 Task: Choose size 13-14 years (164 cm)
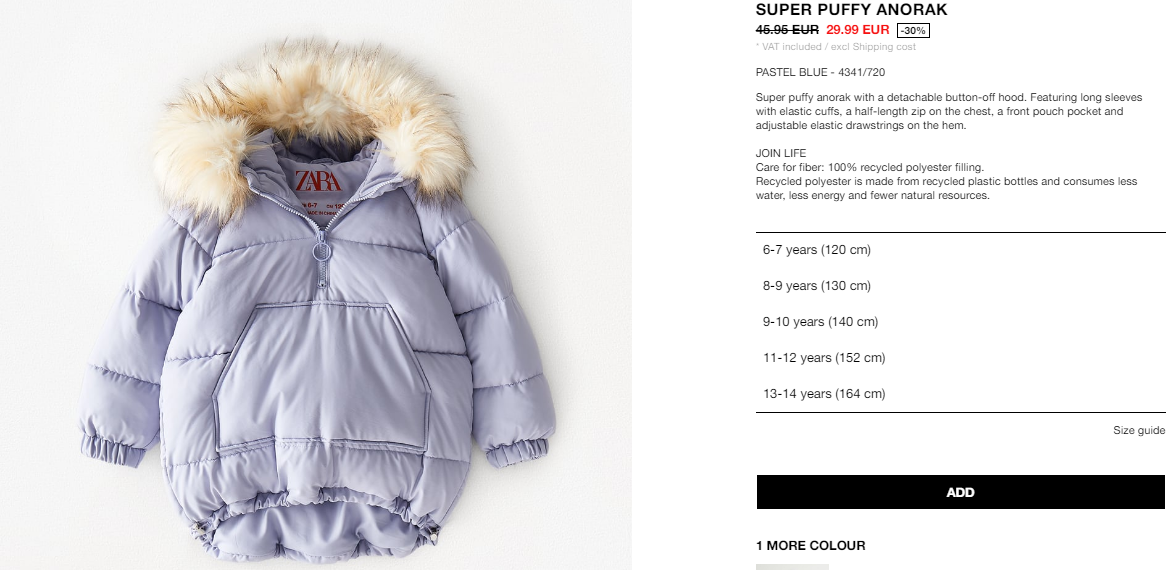tap(960, 394)
